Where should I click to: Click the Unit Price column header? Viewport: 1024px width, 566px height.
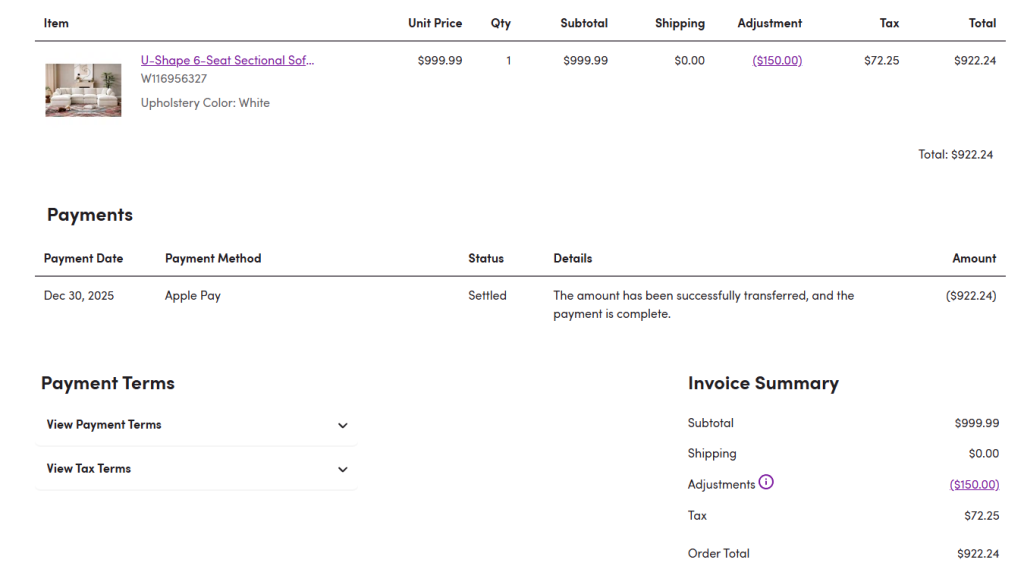[434, 23]
